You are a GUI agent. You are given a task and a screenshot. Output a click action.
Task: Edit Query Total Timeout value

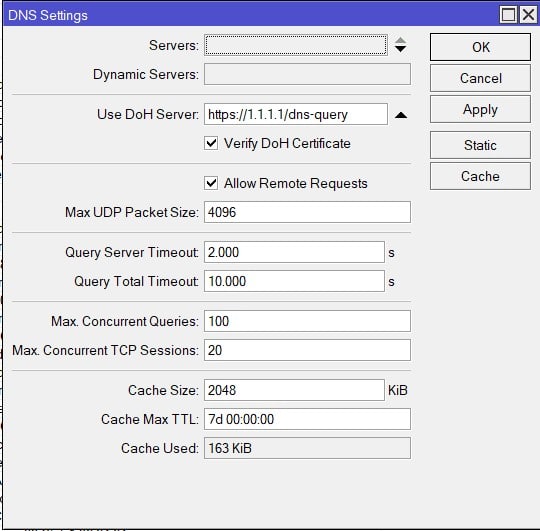coord(294,281)
